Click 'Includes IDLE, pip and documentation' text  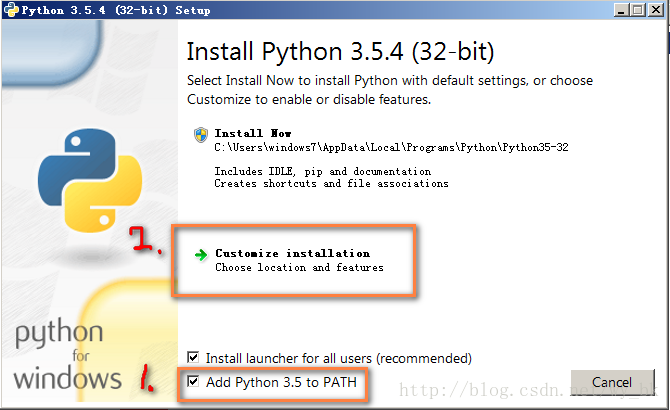tap(323, 171)
